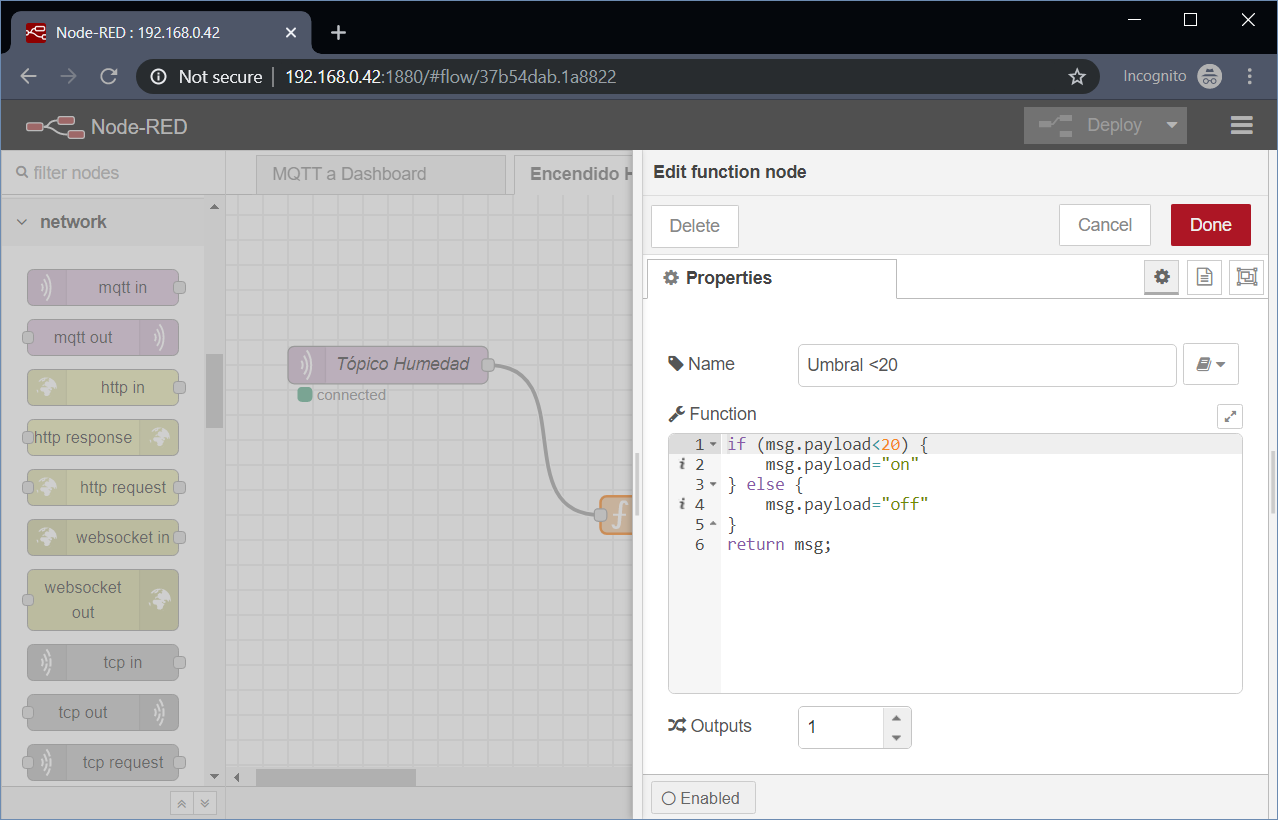Image resolution: width=1278 pixels, height=820 pixels.
Task: Open the function library book dropdown
Action: tap(1211, 365)
